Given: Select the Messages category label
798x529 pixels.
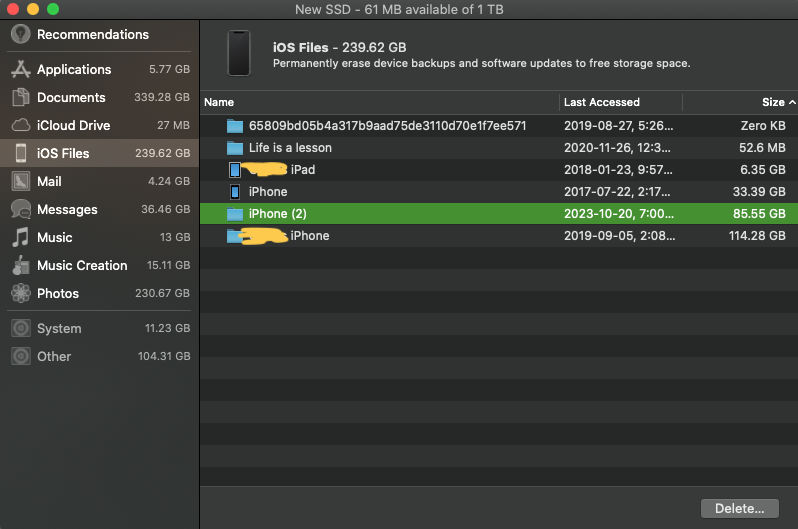Looking at the screenshot, I should 67,209.
